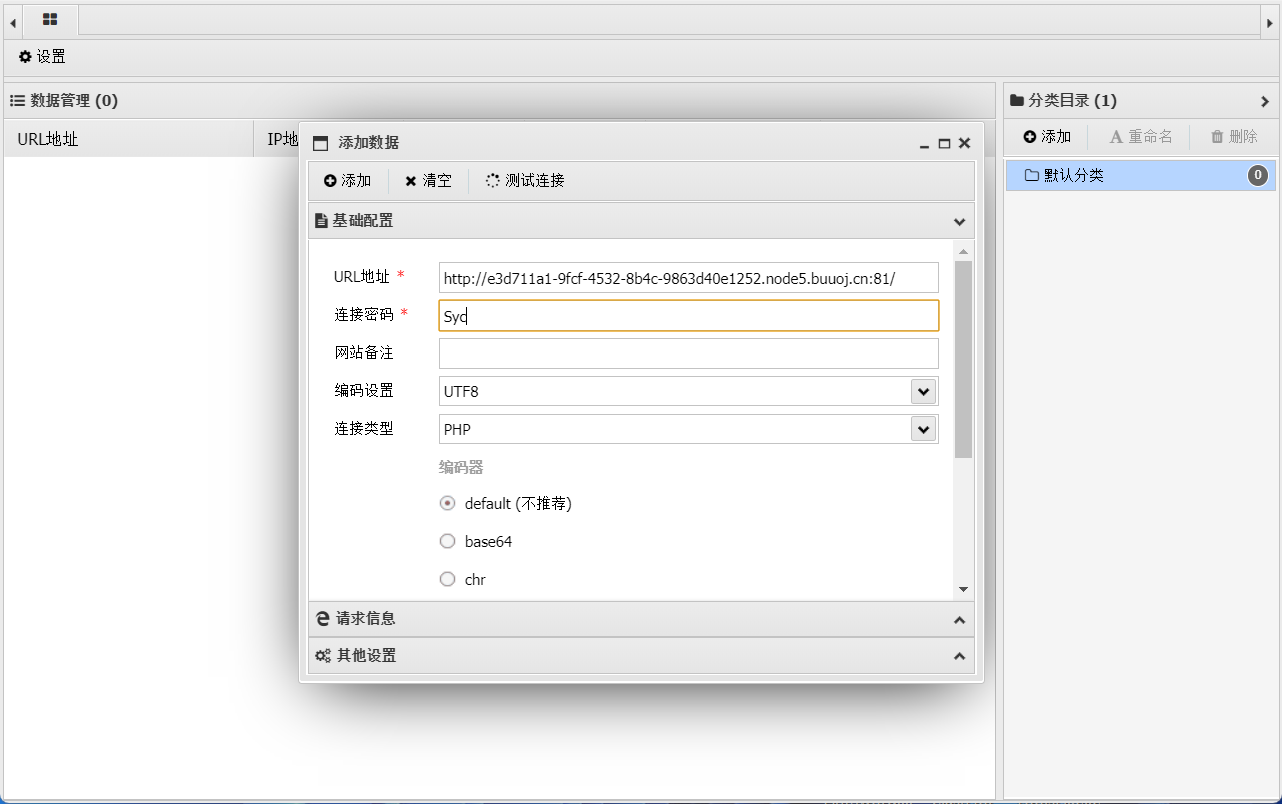Select the chr encoder radio
This screenshot has width=1282, height=804.
[448, 579]
